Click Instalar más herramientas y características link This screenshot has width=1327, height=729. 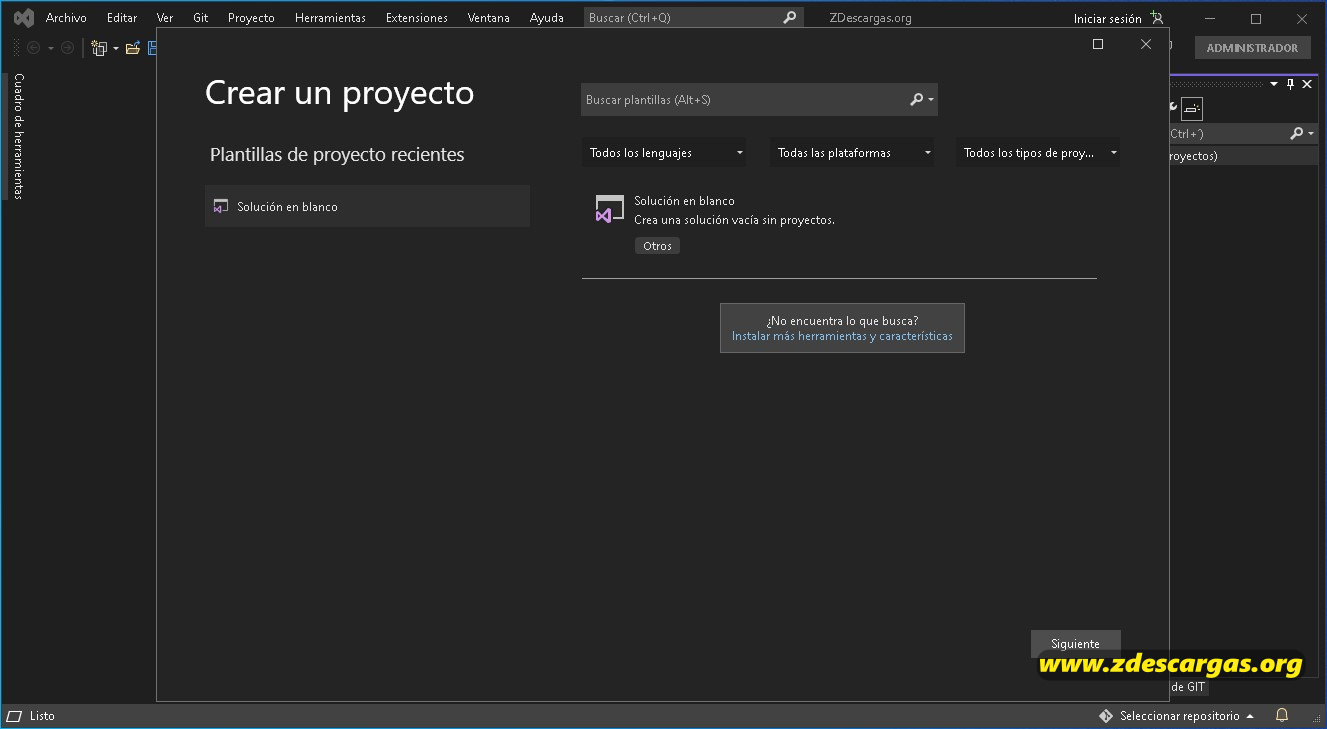tap(842, 337)
